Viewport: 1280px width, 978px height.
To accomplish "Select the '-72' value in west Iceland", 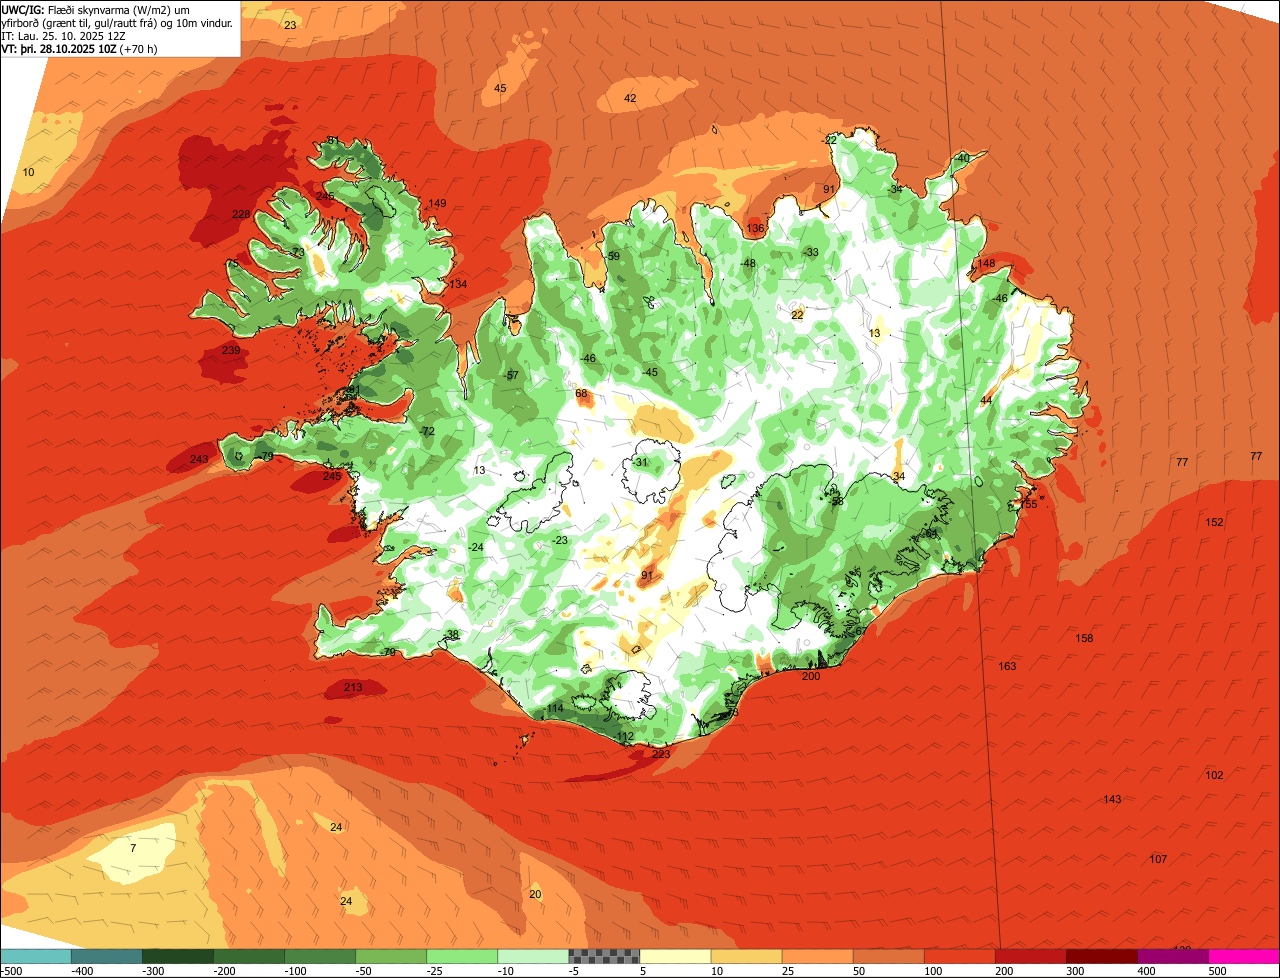I will tap(426, 431).
